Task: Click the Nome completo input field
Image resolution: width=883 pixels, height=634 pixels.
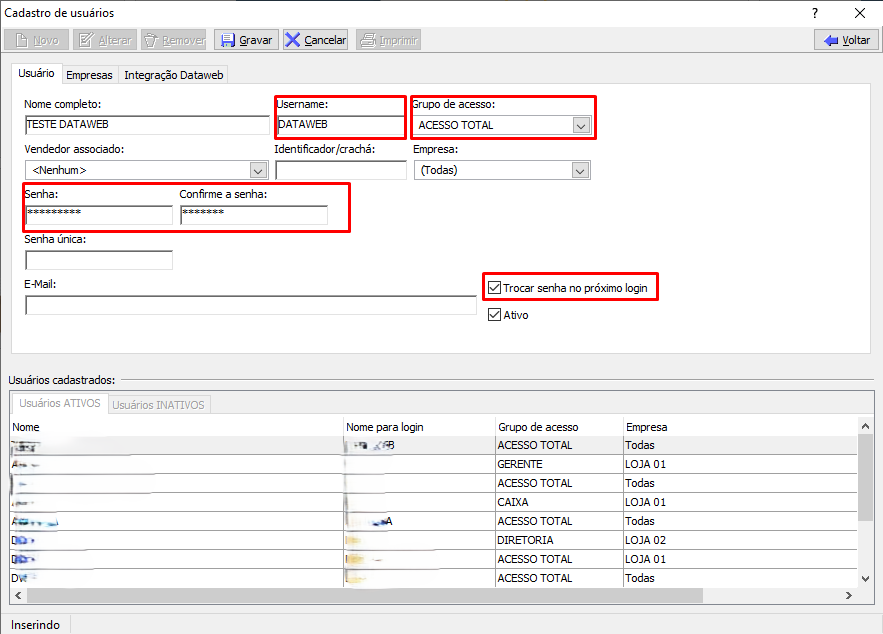Action: pyautogui.click(x=147, y=124)
